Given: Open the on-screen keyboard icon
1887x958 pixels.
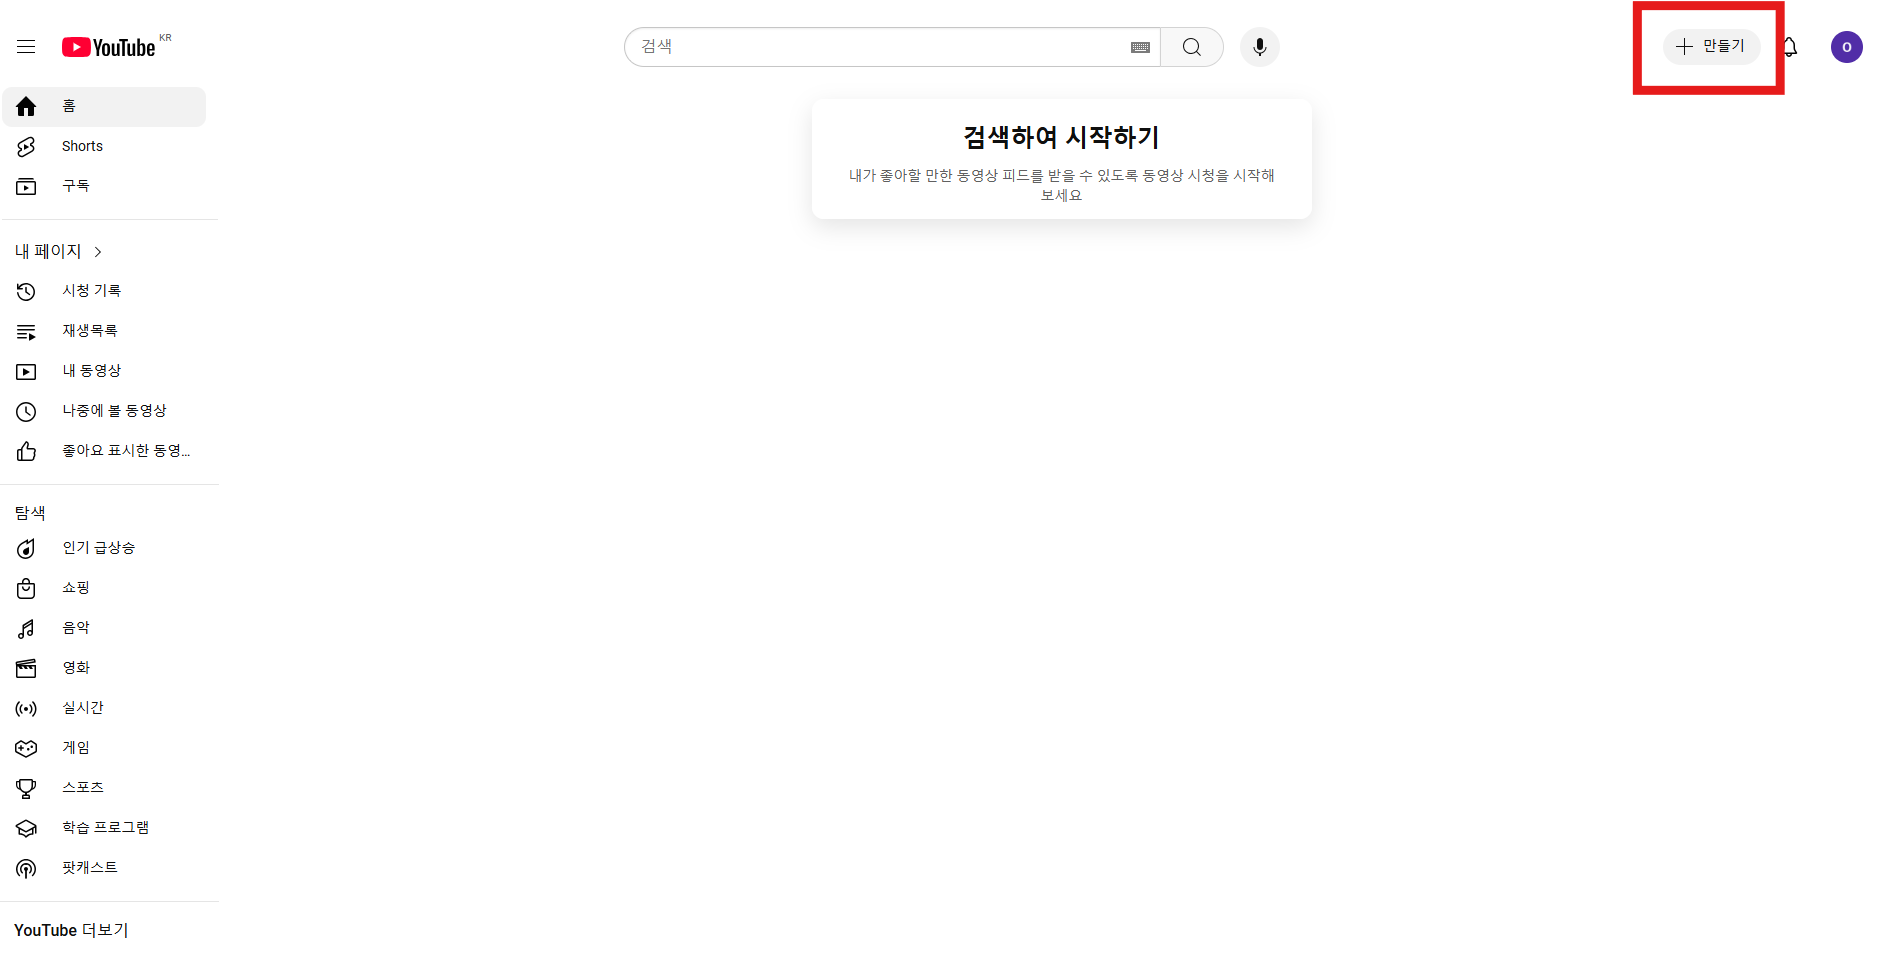Looking at the screenshot, I should (x=1140, y=47).
